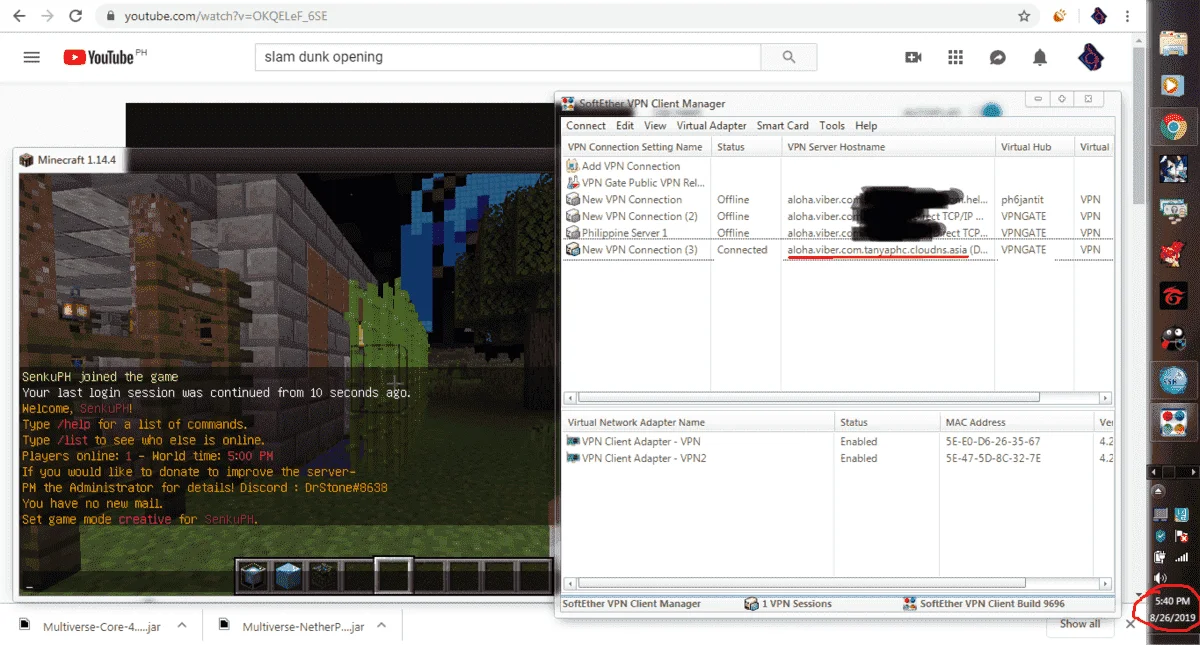Click the ph6jantit virtual hub cell
1200x645 pixels.
[x=1022, y=200]
